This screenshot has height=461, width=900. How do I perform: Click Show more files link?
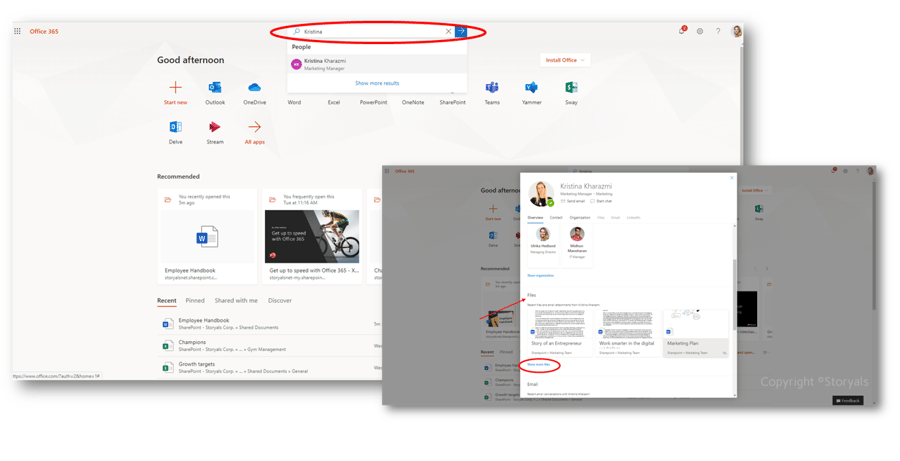[x=538, y=365]
